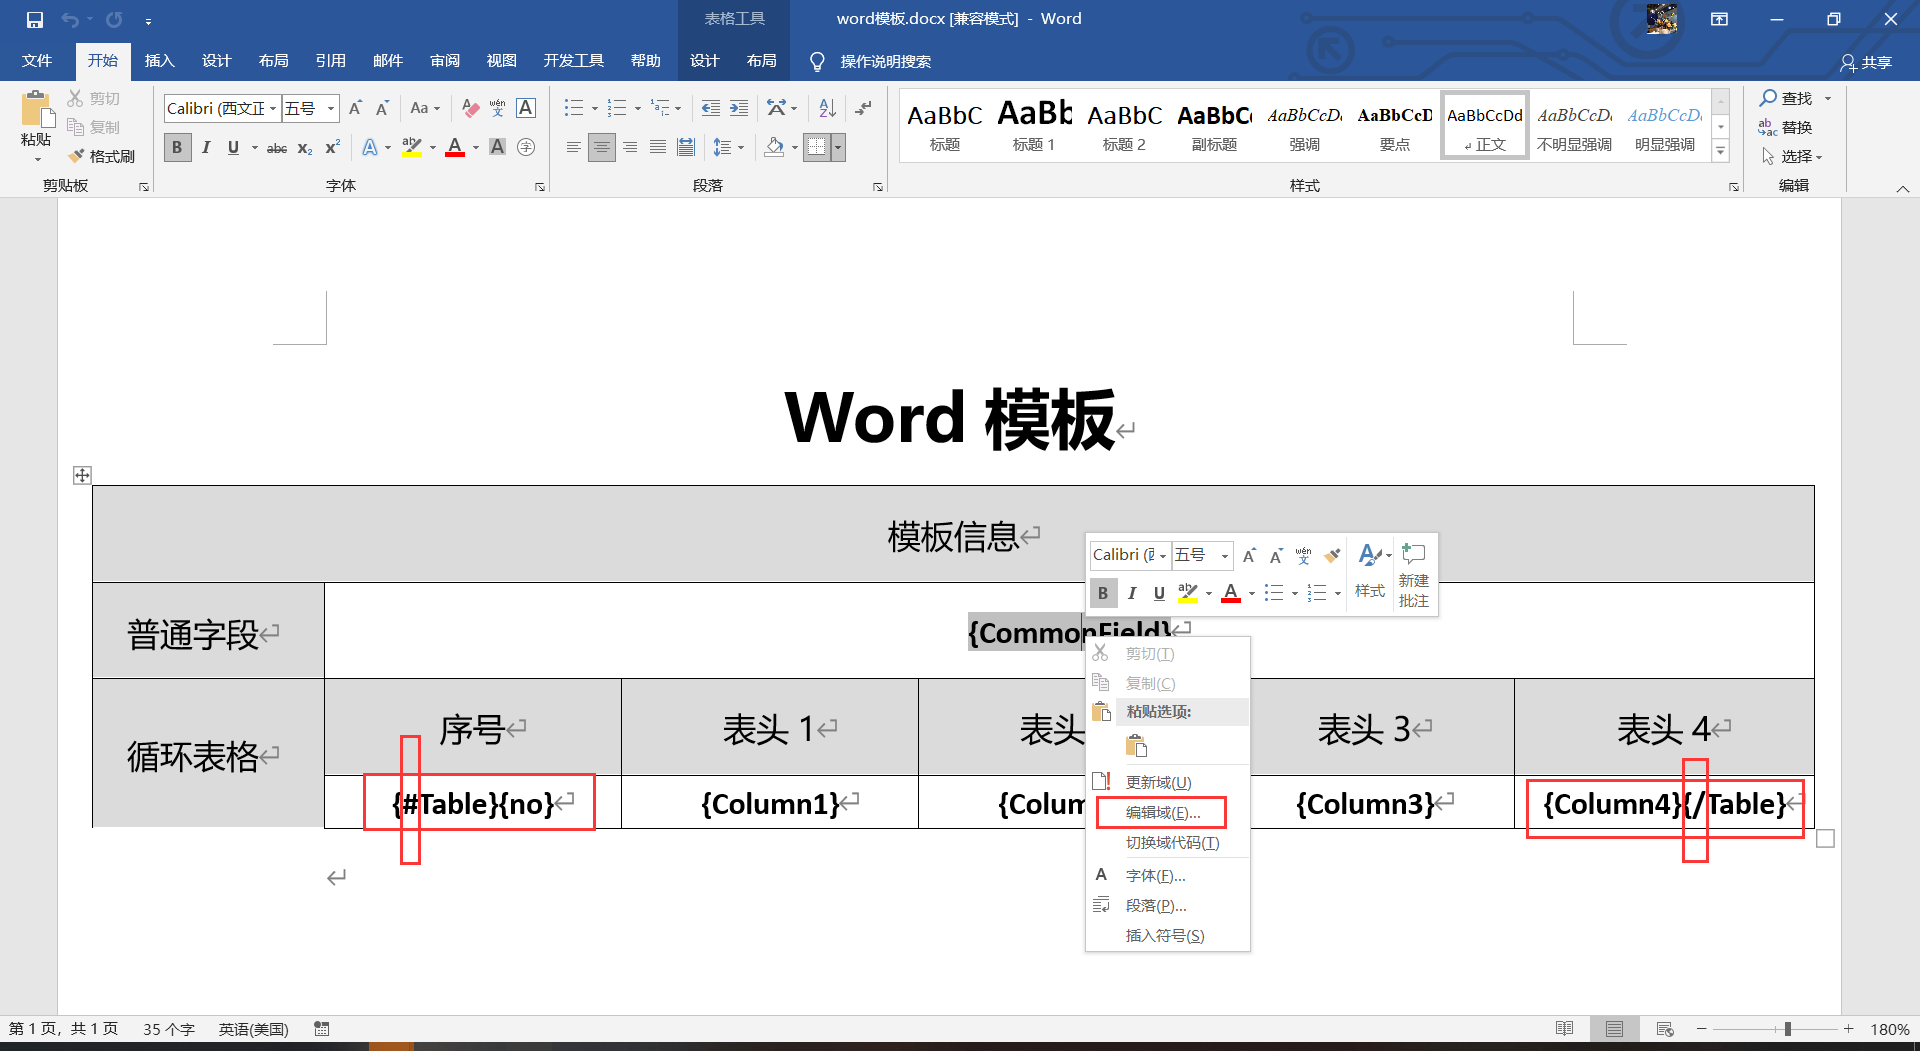Switch to the 插入 ribbon tab

coord(159,60)
